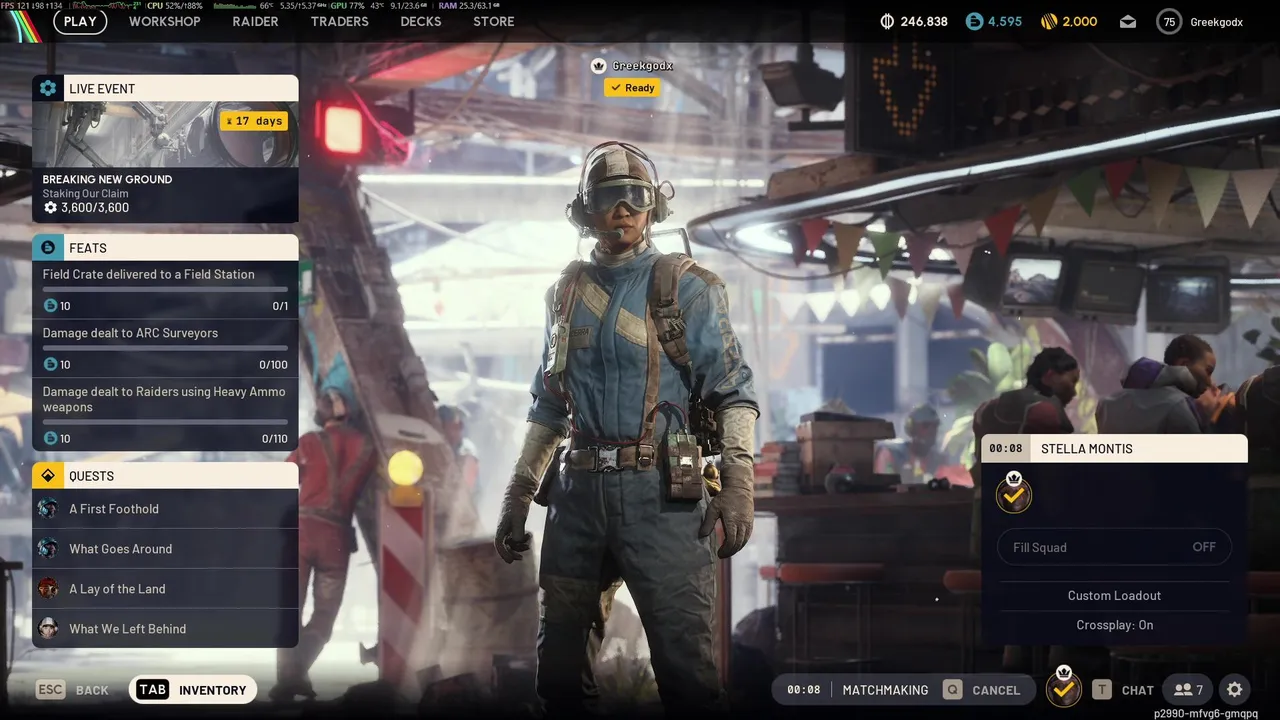This screenshot has height=720, width=1280.
Task: Click the A Lay of the Land quest giver portrait
Action: tap(48, 589)
